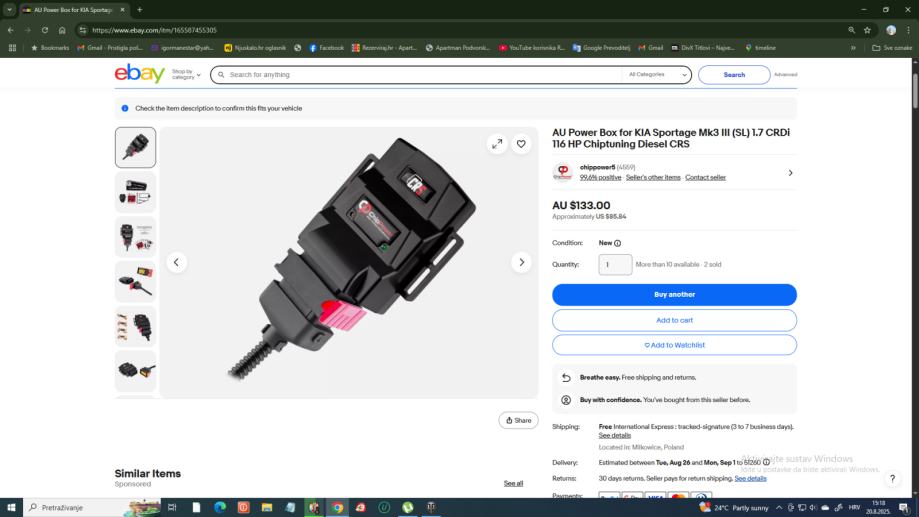Viewport: 919px width, 517px height.
Task: Open the Chrome profile avatar
Action: click(x=891, y=30)
